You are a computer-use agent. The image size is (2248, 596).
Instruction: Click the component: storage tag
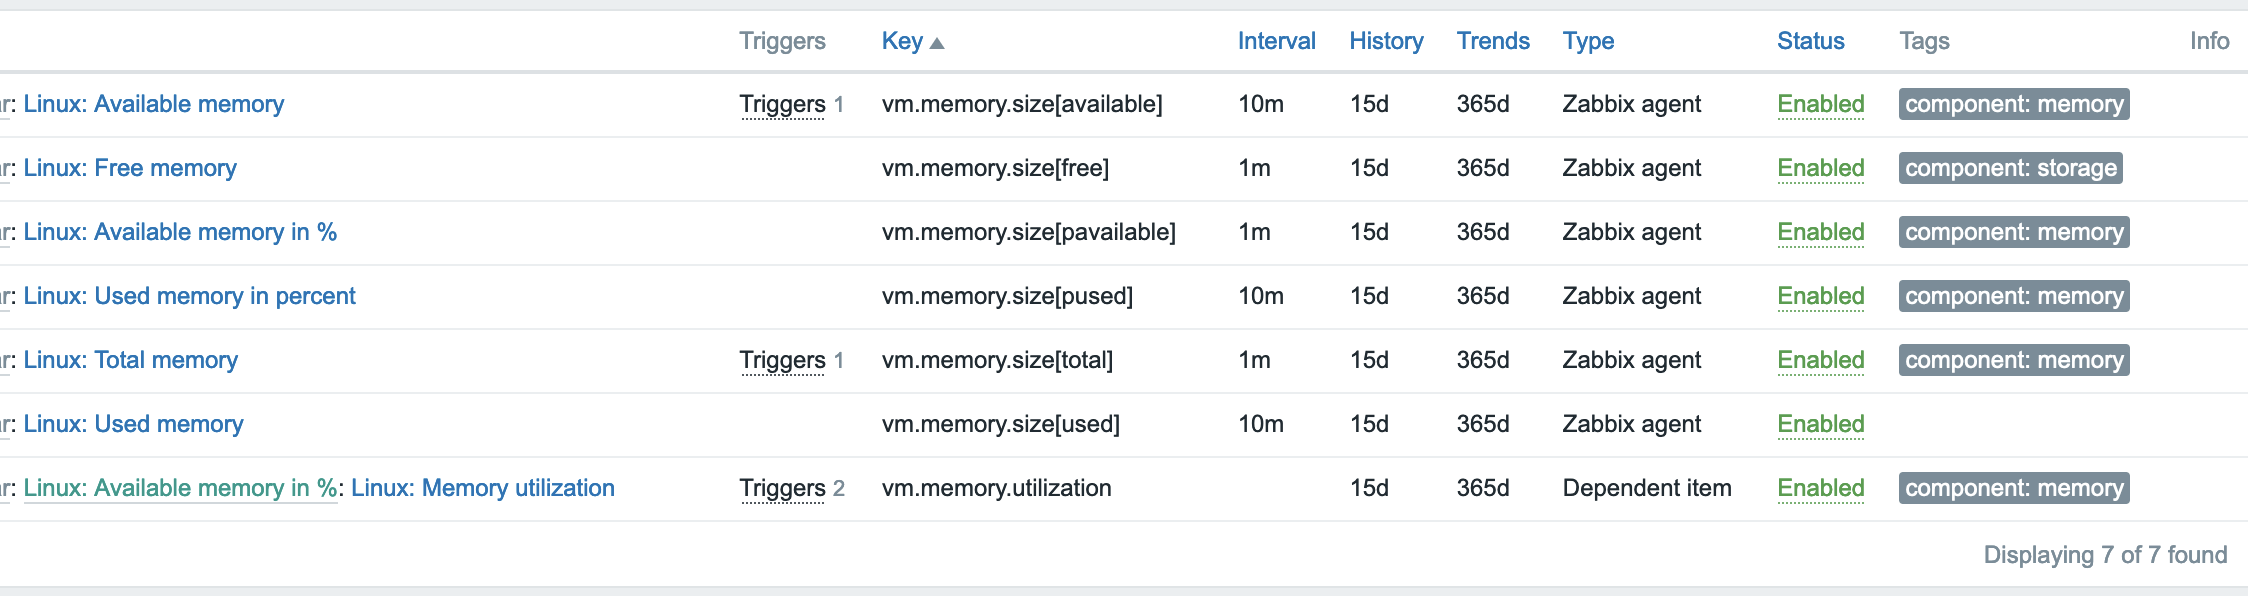[x=2010, y=168]
